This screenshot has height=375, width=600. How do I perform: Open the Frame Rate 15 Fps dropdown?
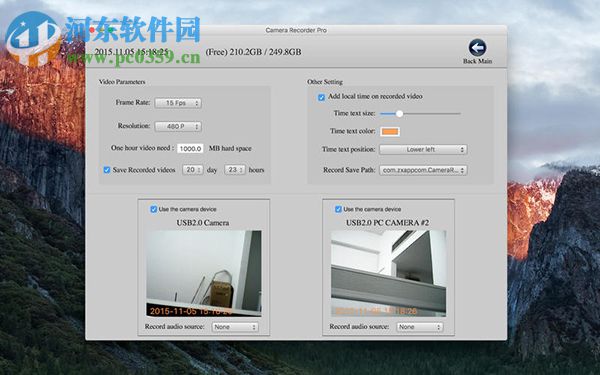(x=178, y=103)
